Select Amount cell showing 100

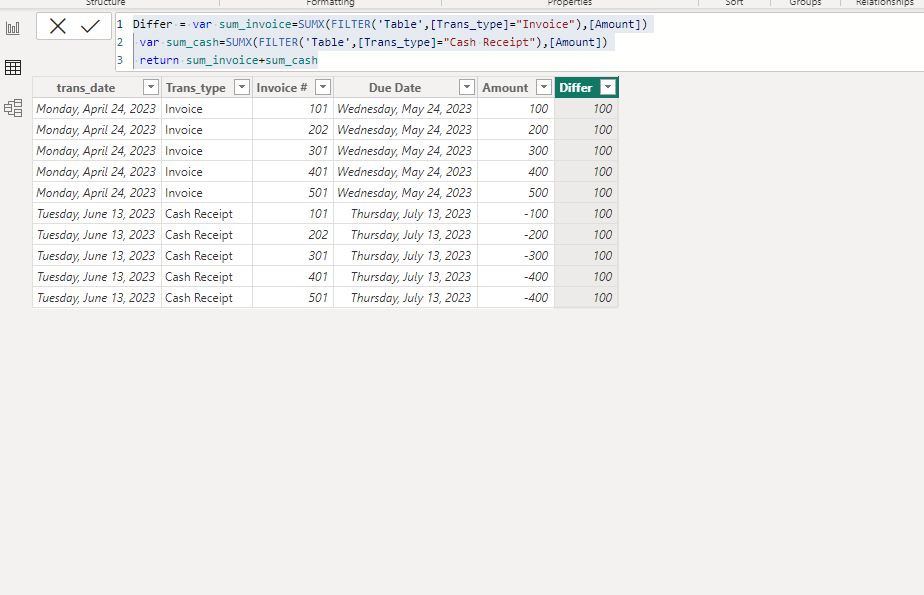[x=516, y=108]
